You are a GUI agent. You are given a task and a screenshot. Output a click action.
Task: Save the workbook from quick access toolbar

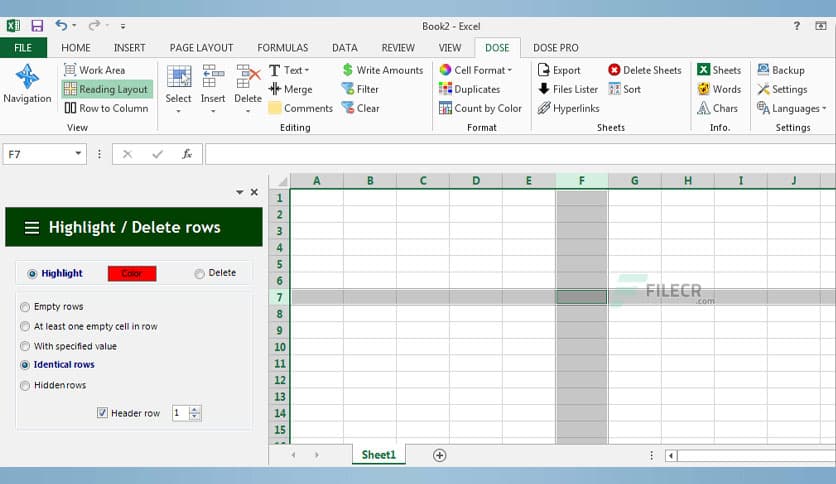37,26
